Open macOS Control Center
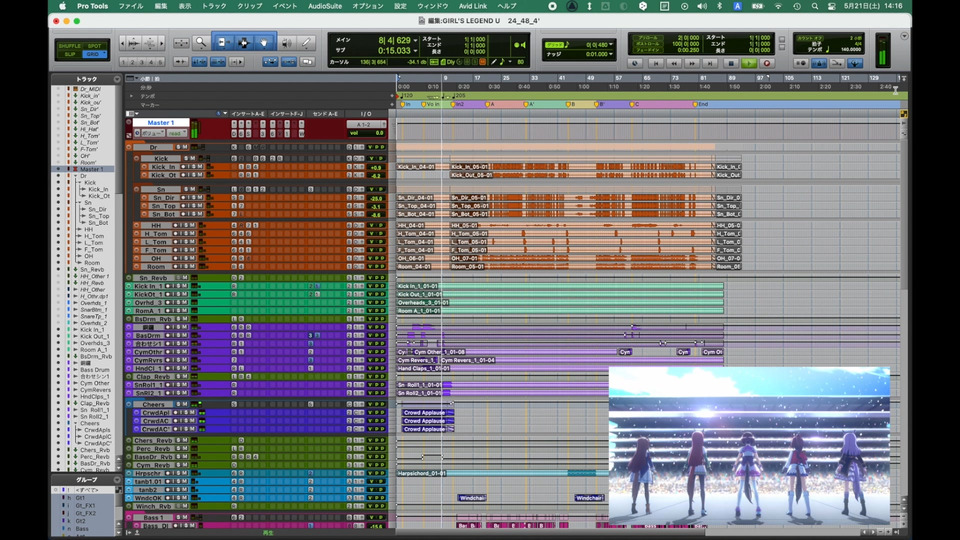The width and height of the screenshot is (960, 540). [831, 6]
